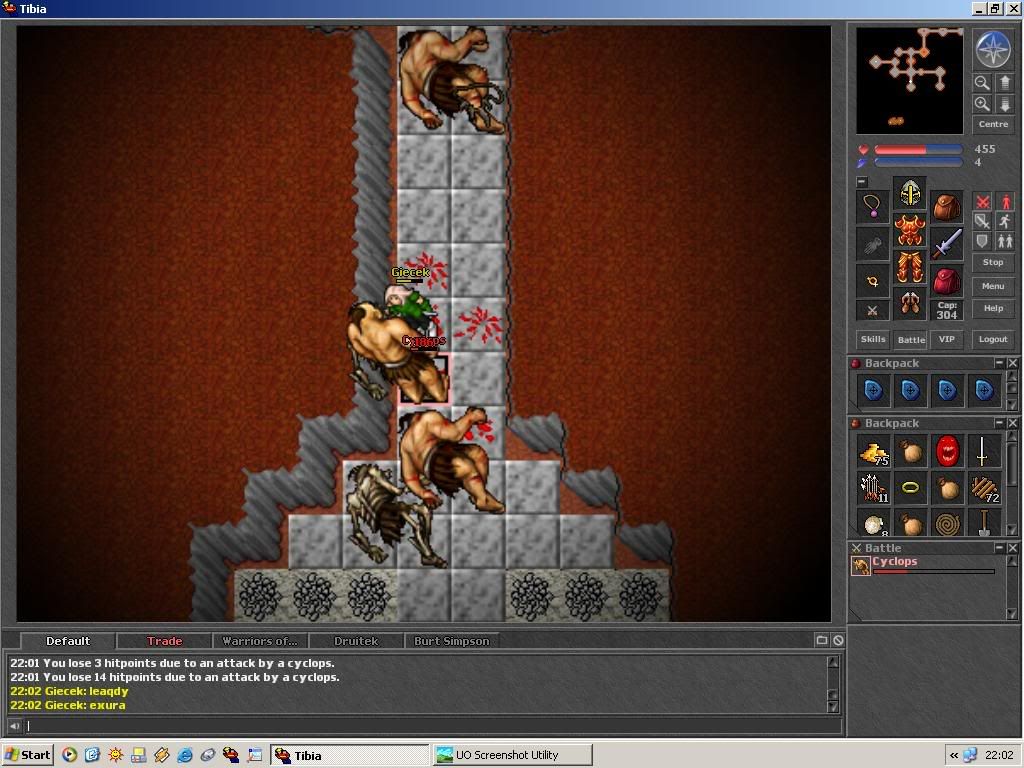1024x768 pixels.
Task: Click the fiery armor slot
Action: pyautogui.click(x=910, y=231)
